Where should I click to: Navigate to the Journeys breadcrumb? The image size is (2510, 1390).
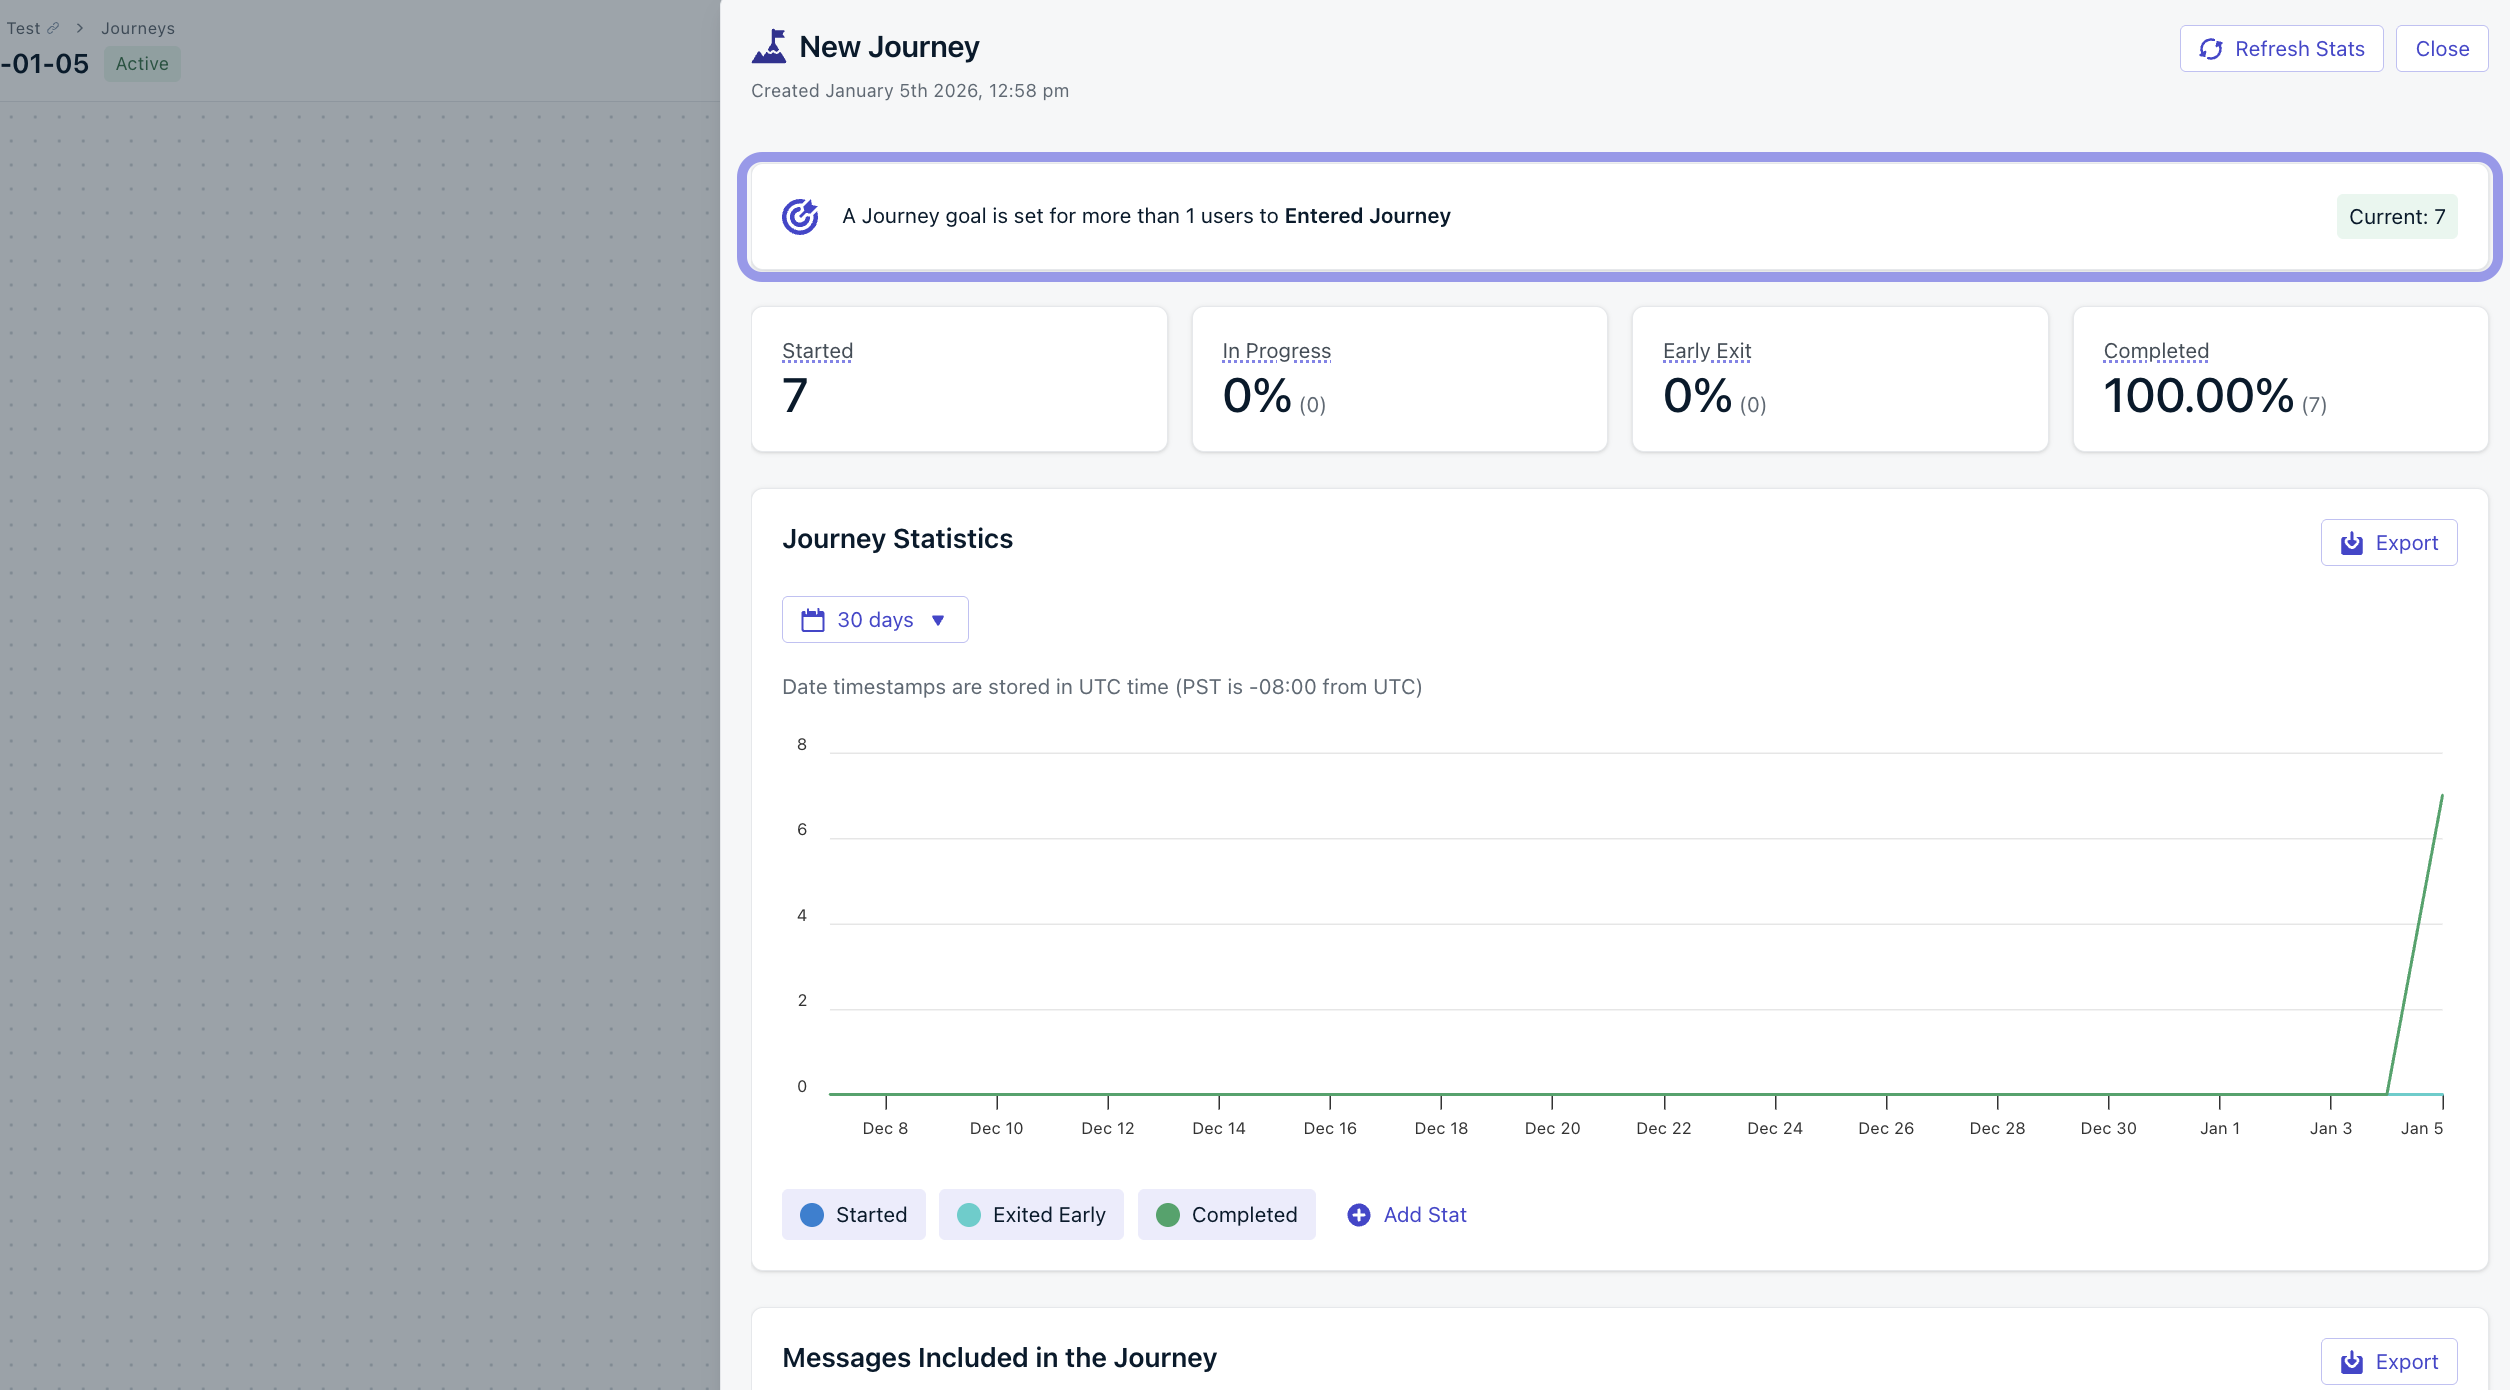coord(137,27)
